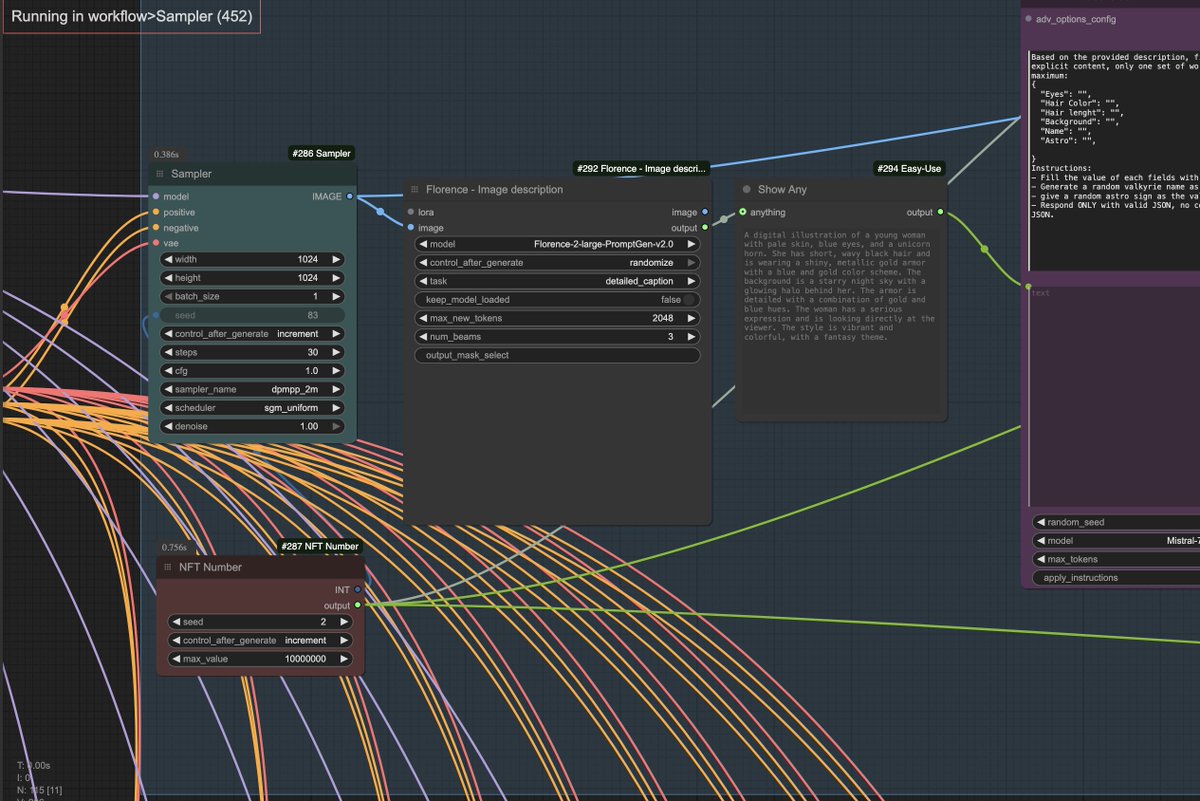This screenshot has height=801, width=1200.
Task: Click the Show Any anything input port
Action: pos(742,212)
